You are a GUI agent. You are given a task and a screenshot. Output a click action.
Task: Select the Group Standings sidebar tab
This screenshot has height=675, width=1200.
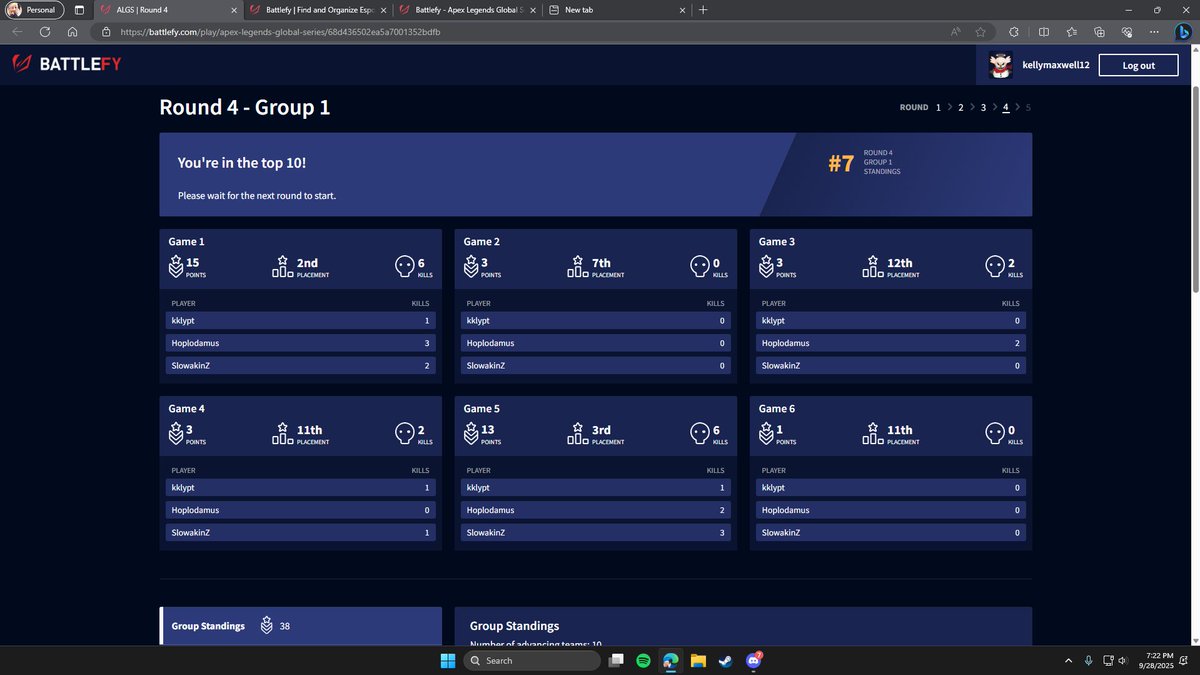(x=301, y=626)
